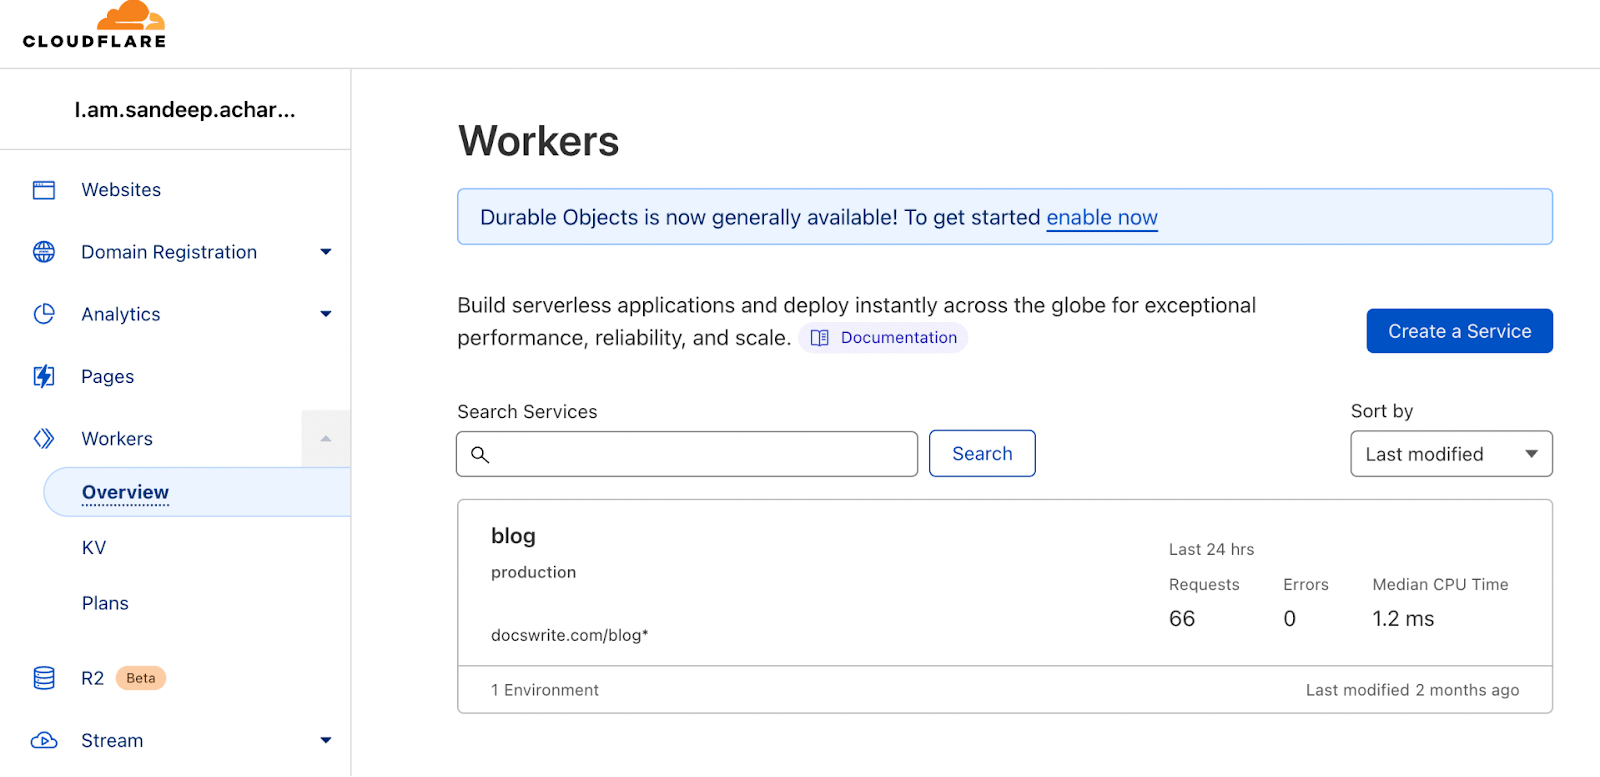Screen dimensions: 1600x777
Task: Open the blog service title
Action: coord(513,536)
